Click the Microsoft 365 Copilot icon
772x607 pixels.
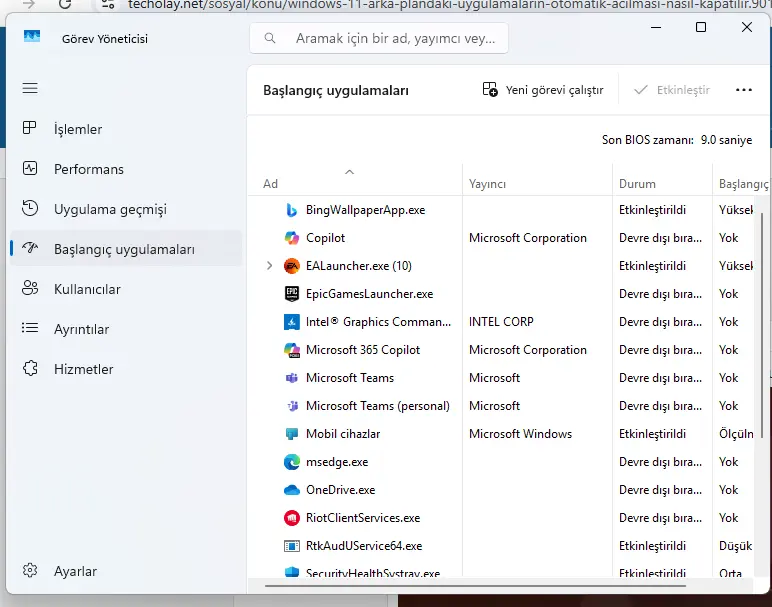[x=292, y=350]
